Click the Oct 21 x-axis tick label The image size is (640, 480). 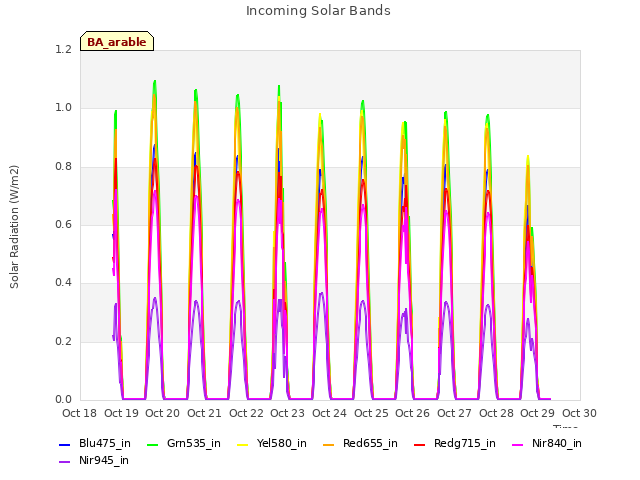click(x=204, y=413)
